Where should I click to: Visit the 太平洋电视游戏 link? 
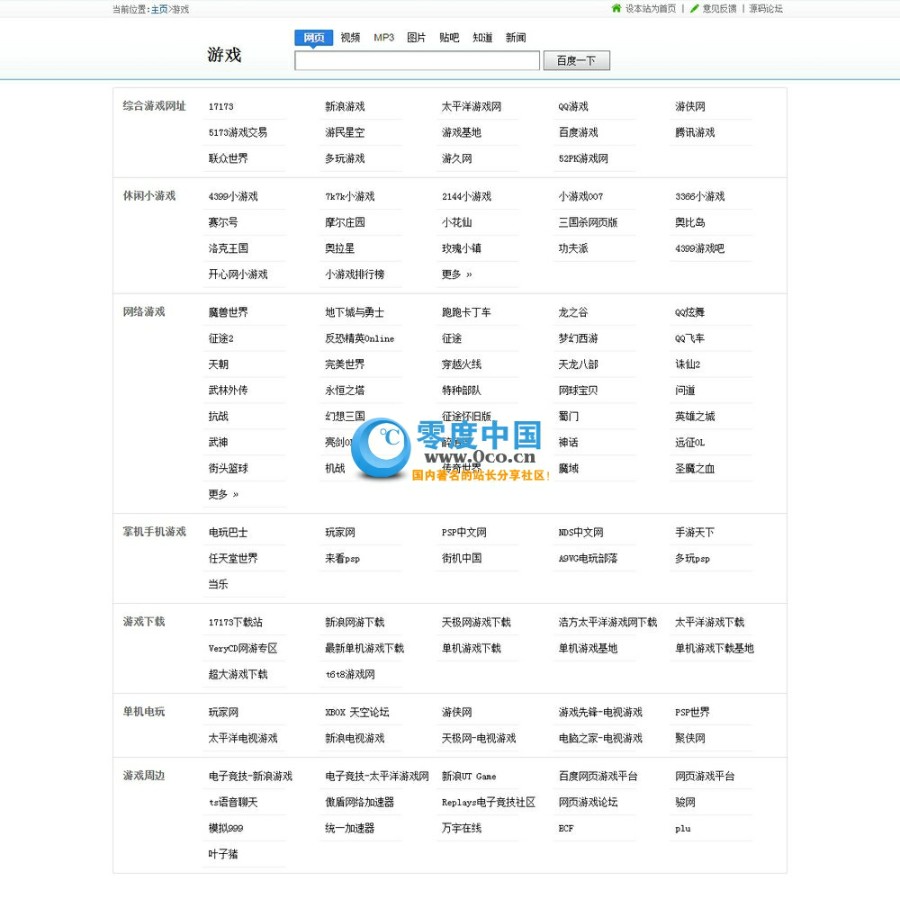[x=243, y=738]
